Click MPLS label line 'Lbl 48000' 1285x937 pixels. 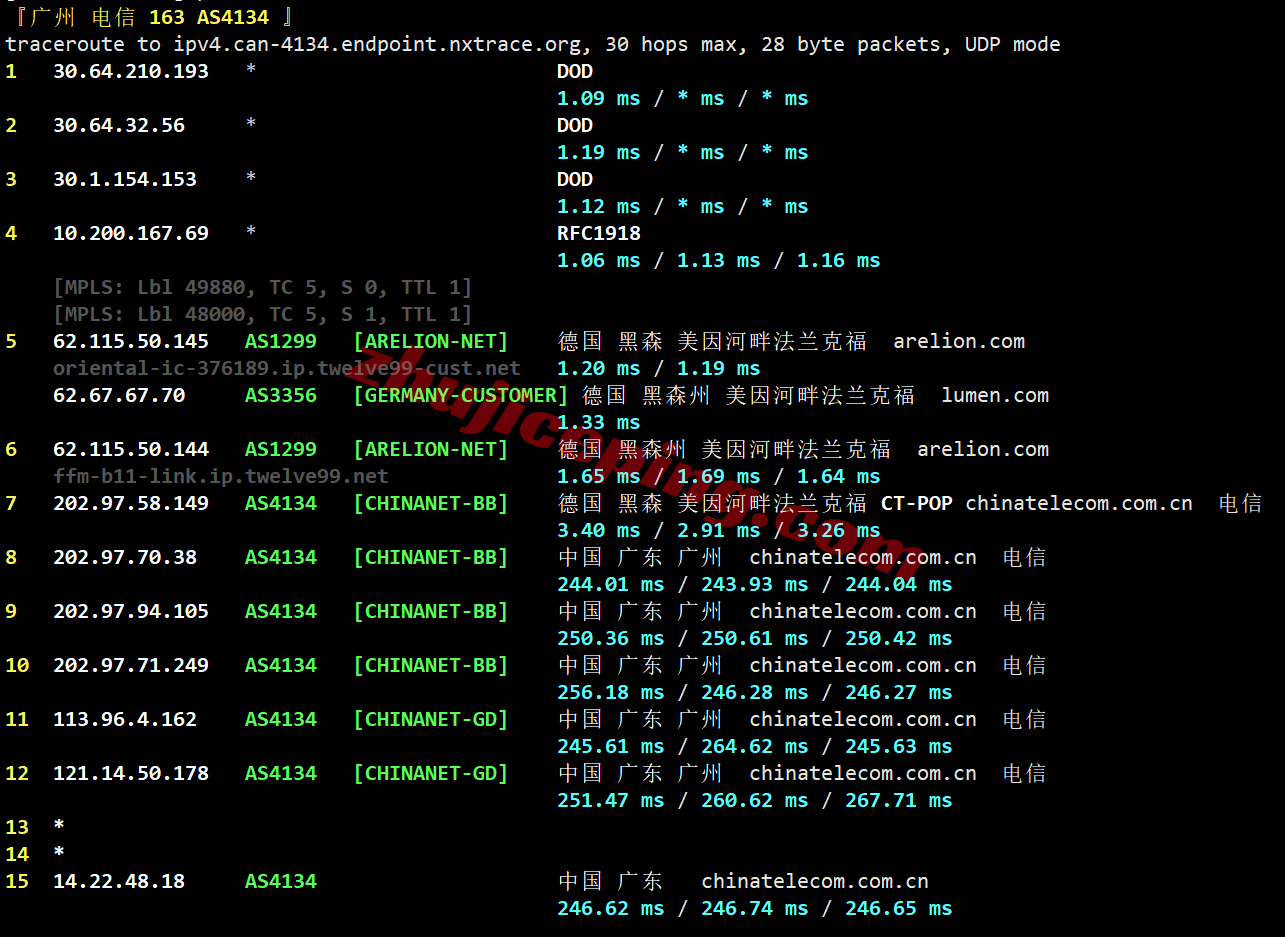point(262,314)
